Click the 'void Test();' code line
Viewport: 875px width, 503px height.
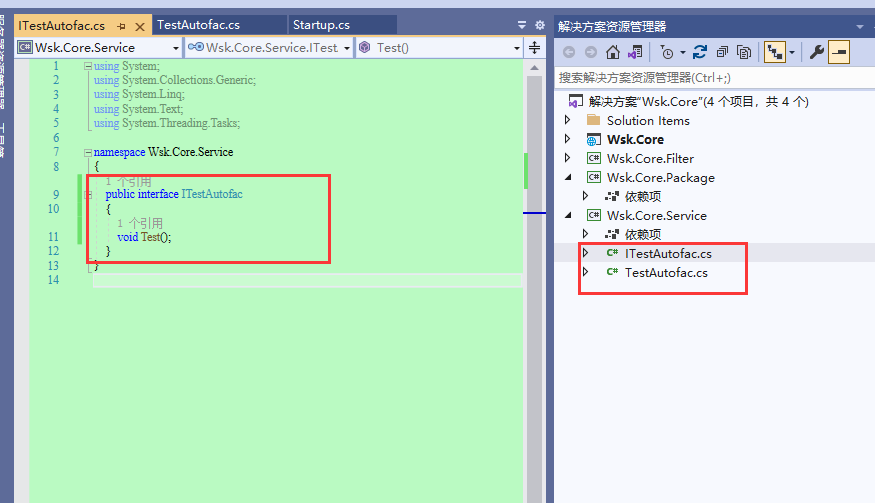pos(144,237)
